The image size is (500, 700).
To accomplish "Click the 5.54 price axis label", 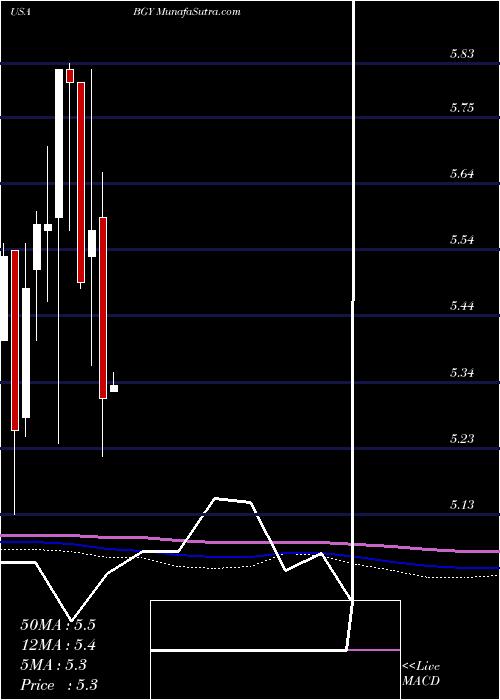I will coord(462,240).
